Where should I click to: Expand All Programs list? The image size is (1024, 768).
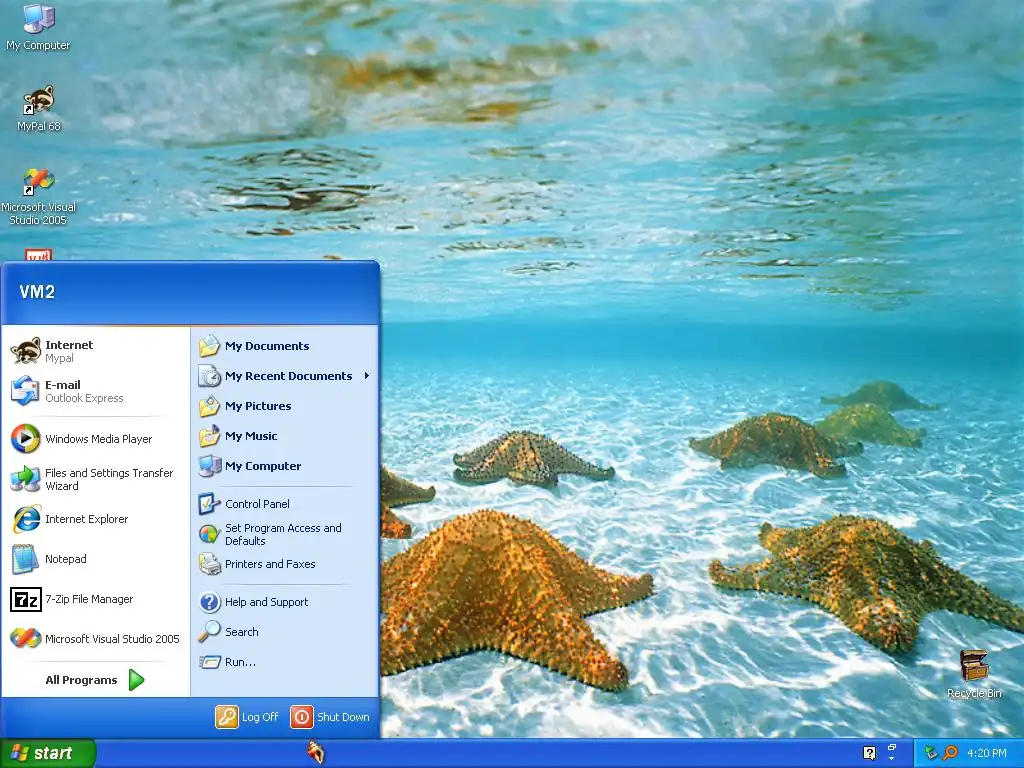(x=95, y=680)
